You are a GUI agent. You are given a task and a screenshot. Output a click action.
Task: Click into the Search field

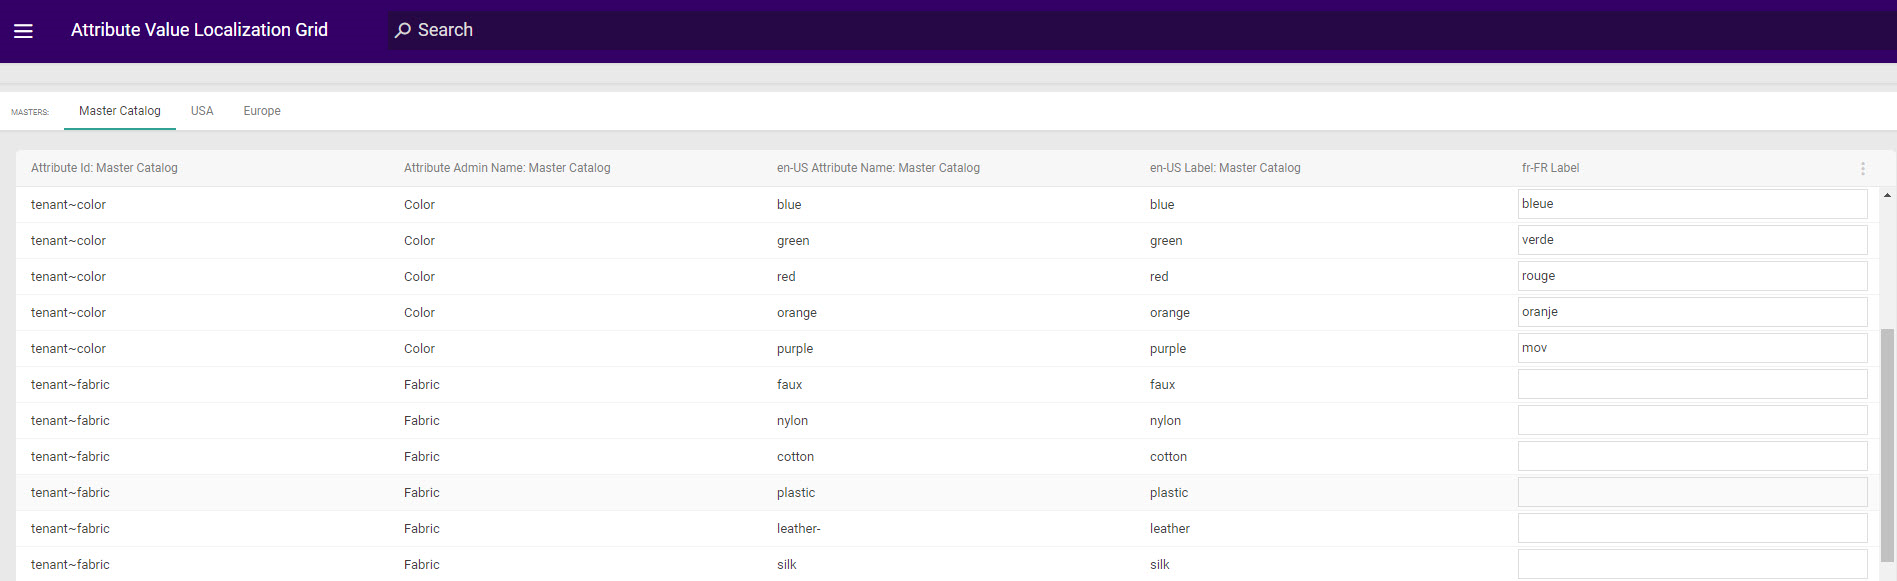click(1140, 30)
